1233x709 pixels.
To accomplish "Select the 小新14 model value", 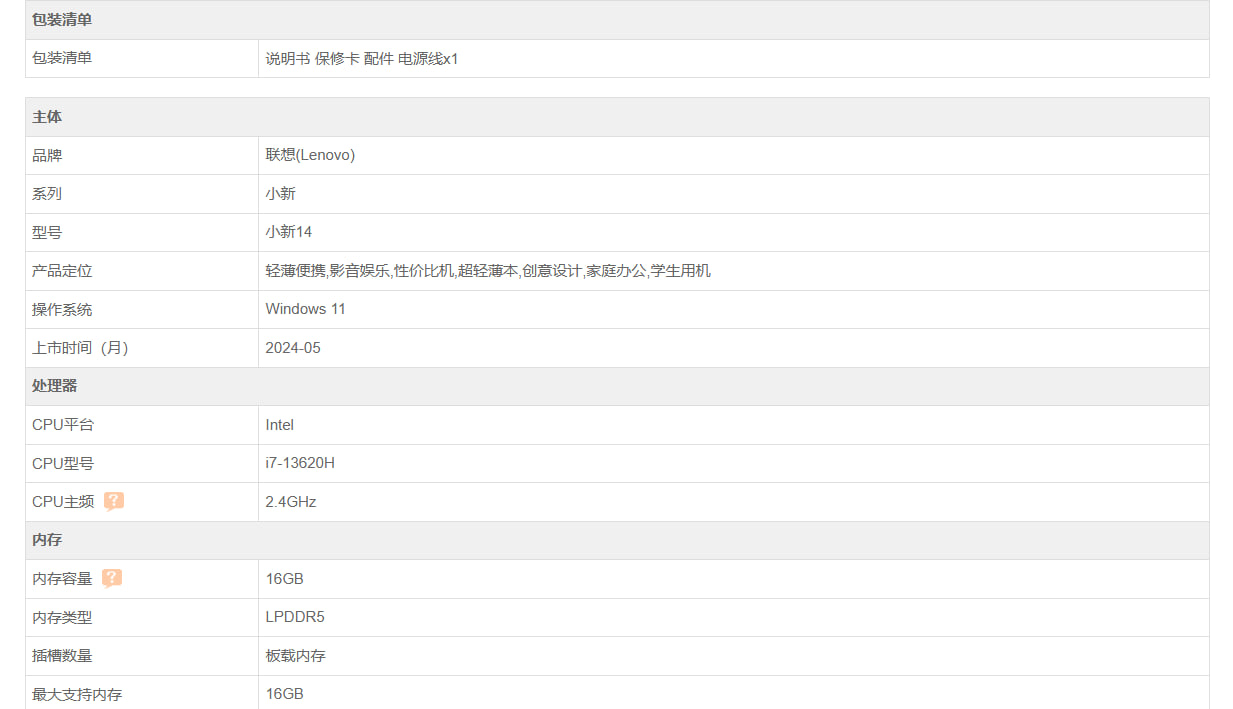I will [289, 232].
